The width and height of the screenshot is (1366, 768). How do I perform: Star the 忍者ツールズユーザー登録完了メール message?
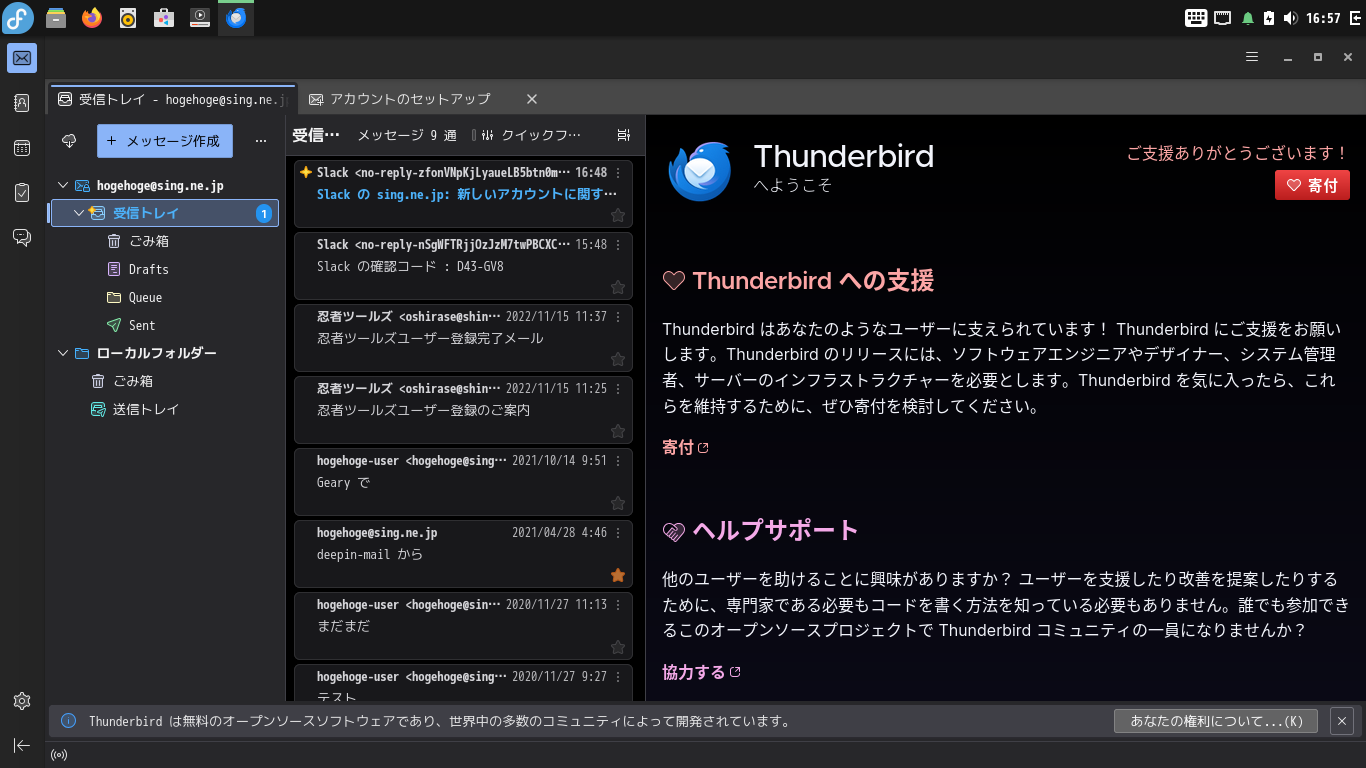tap(618, 359)
